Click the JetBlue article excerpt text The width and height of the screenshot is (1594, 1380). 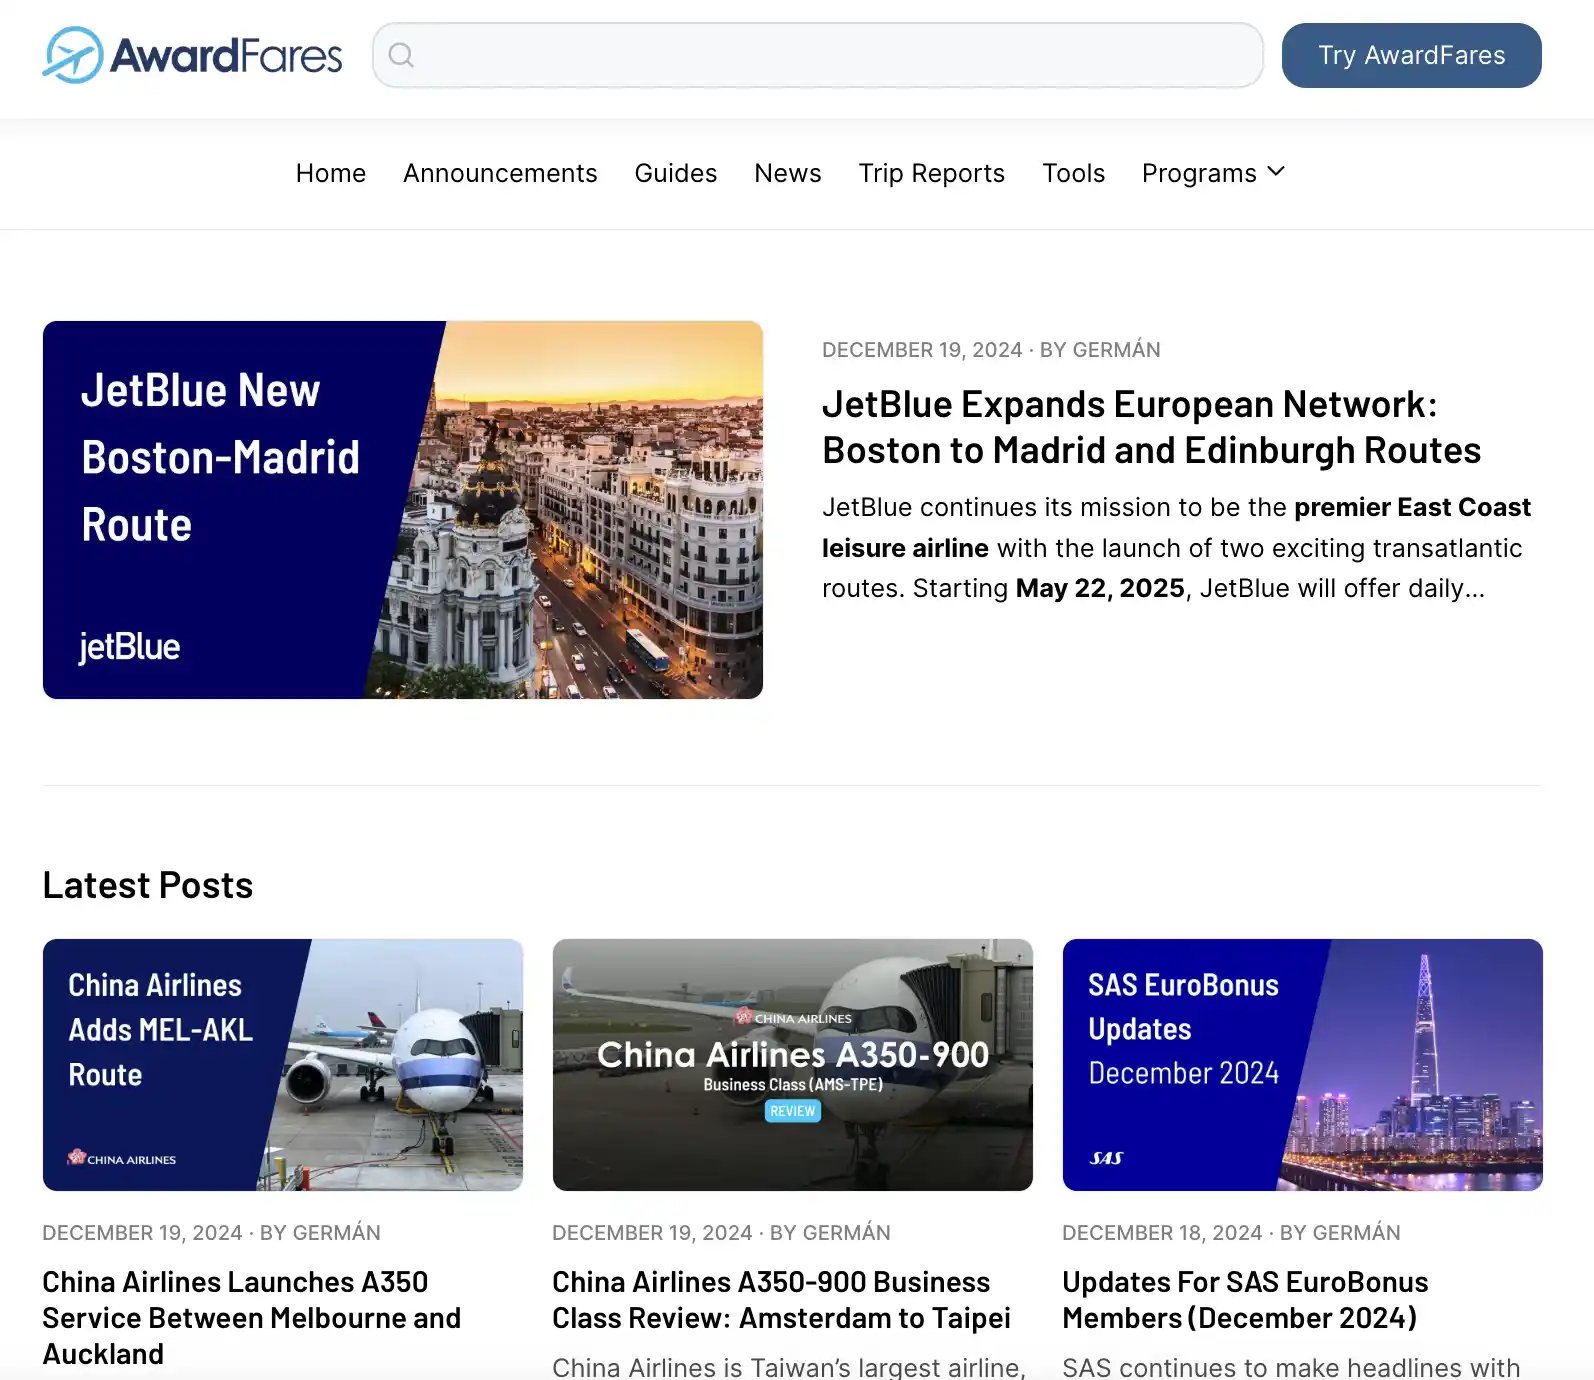[1176, 548]
